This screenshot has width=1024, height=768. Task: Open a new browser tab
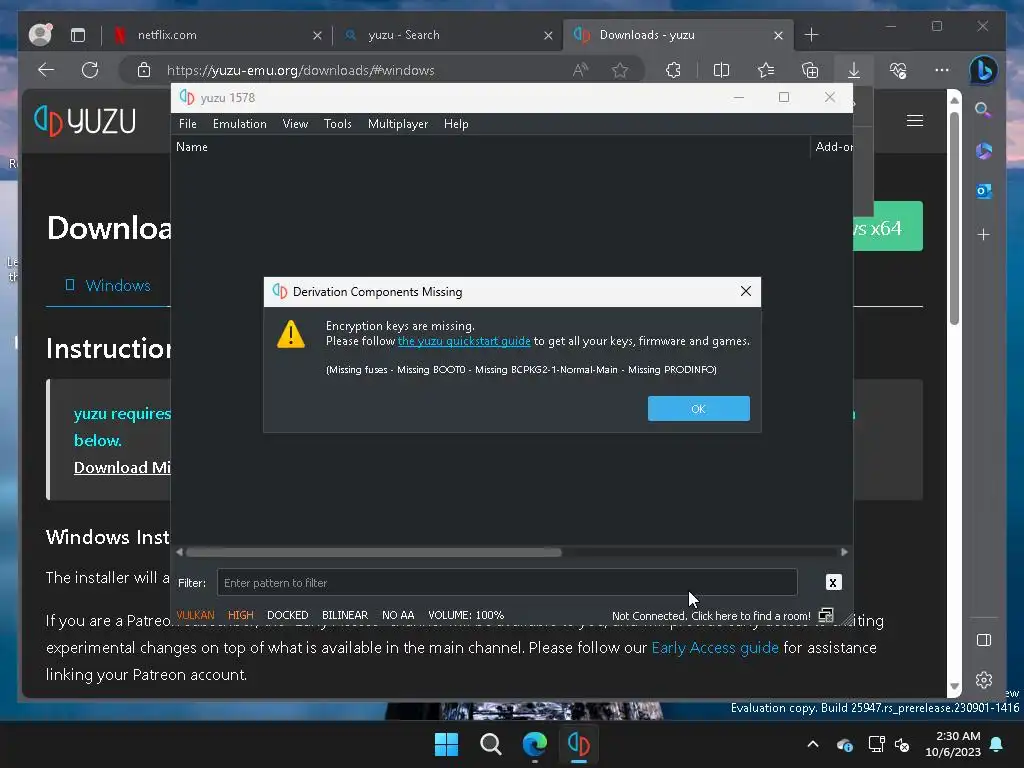pyautogui.click(x=811, y=35)
